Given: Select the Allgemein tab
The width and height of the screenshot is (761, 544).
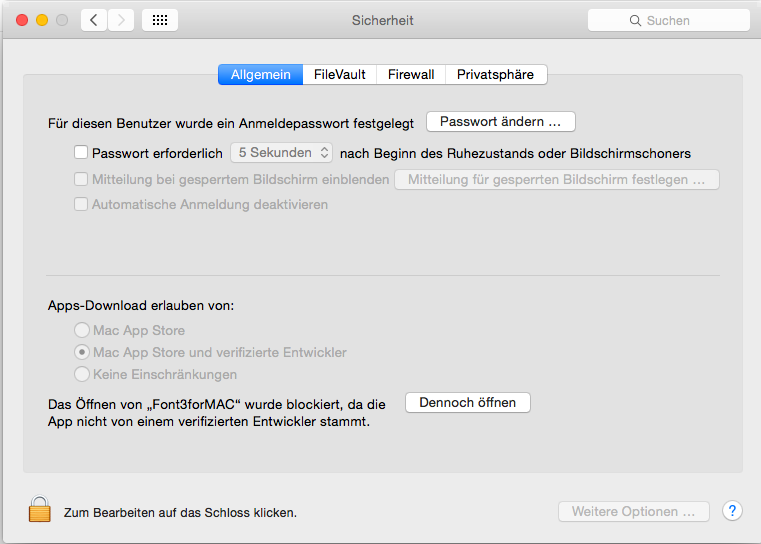Looking at the screenshot, I should [x=260, y=74].
